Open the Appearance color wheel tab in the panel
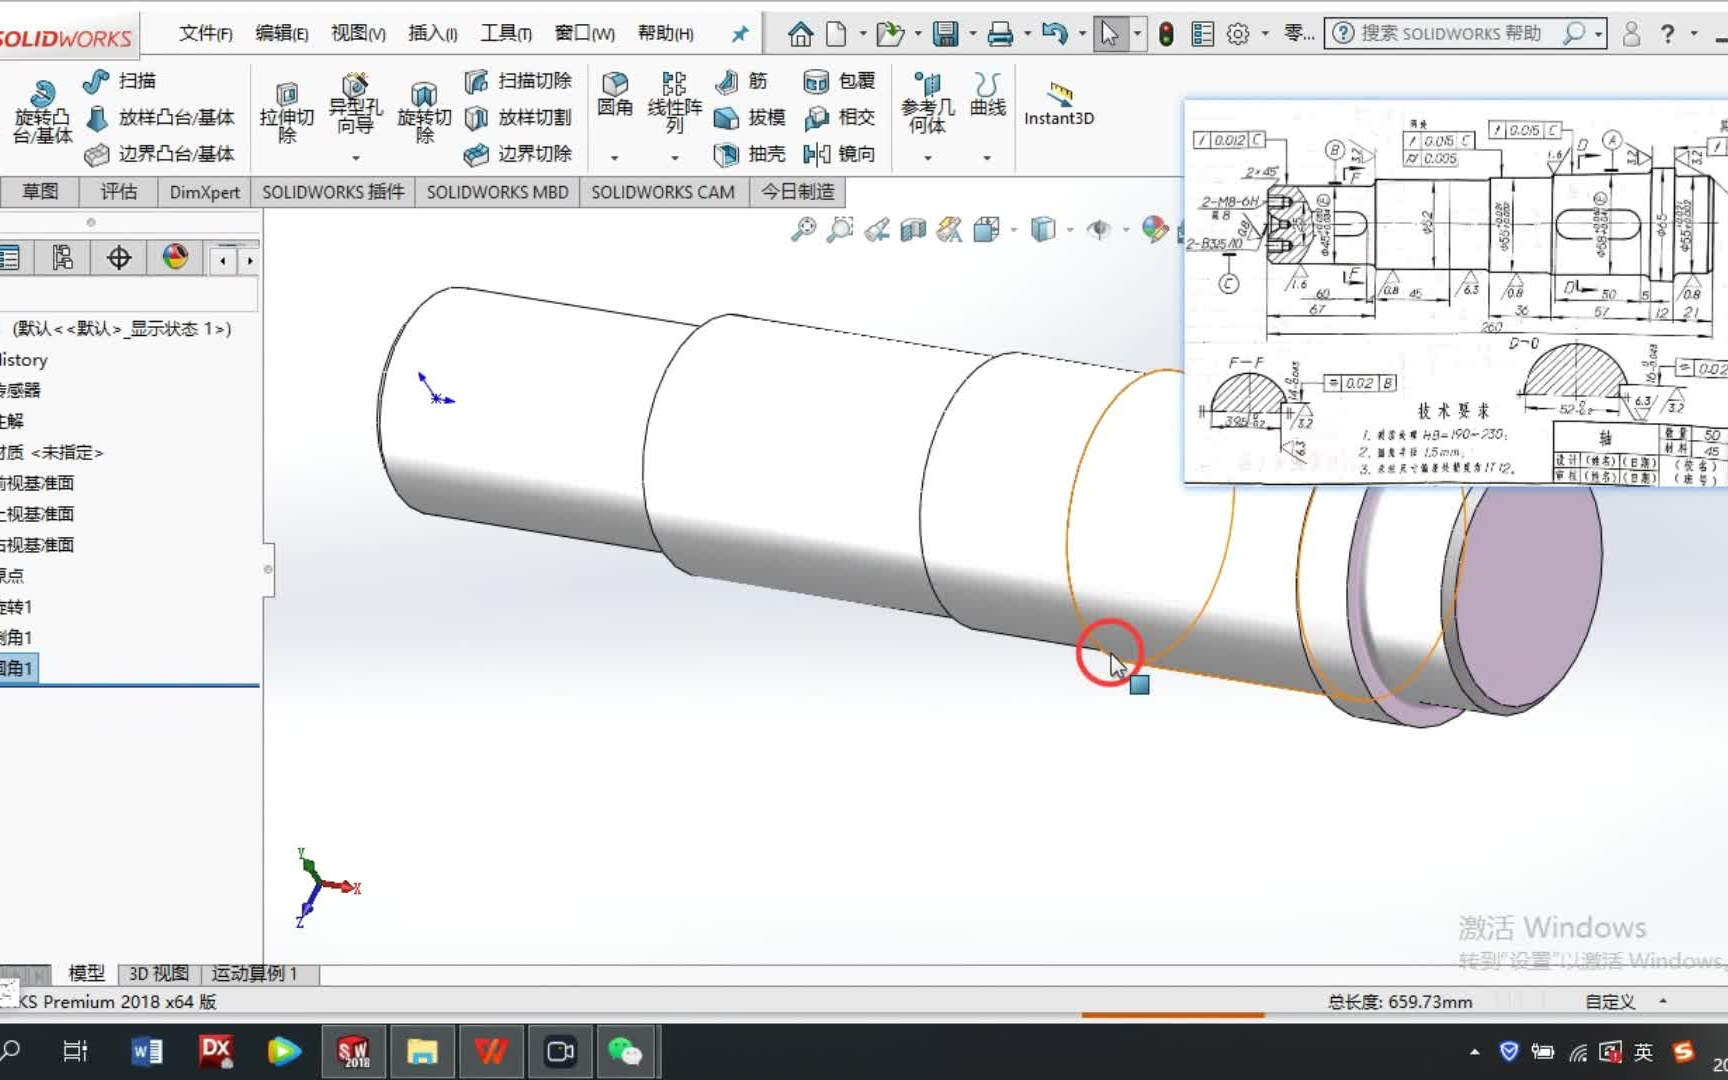 point(175,258)
